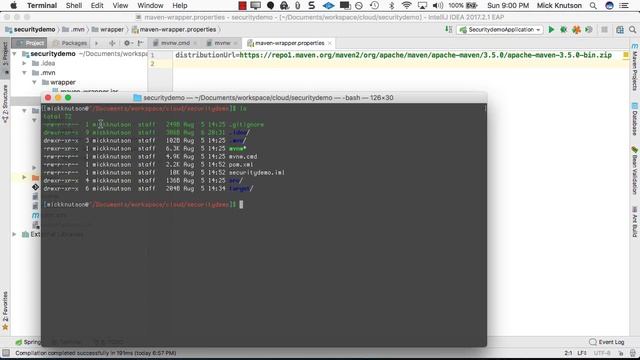The width and height of the screenshot is (640, 360).
Task: Click the distributionUrl https link in editor
Action: 426,55
